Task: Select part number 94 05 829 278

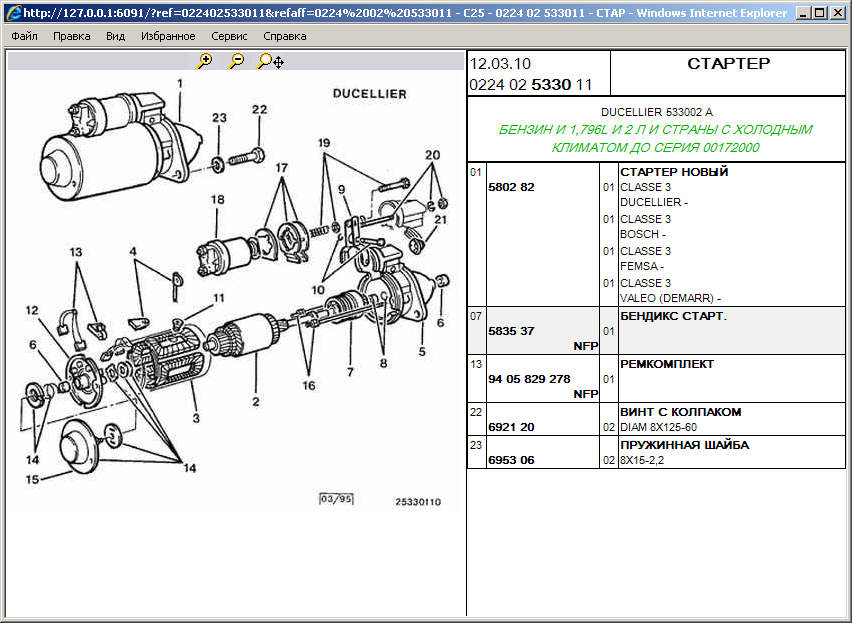Action: tap(529, 379)
